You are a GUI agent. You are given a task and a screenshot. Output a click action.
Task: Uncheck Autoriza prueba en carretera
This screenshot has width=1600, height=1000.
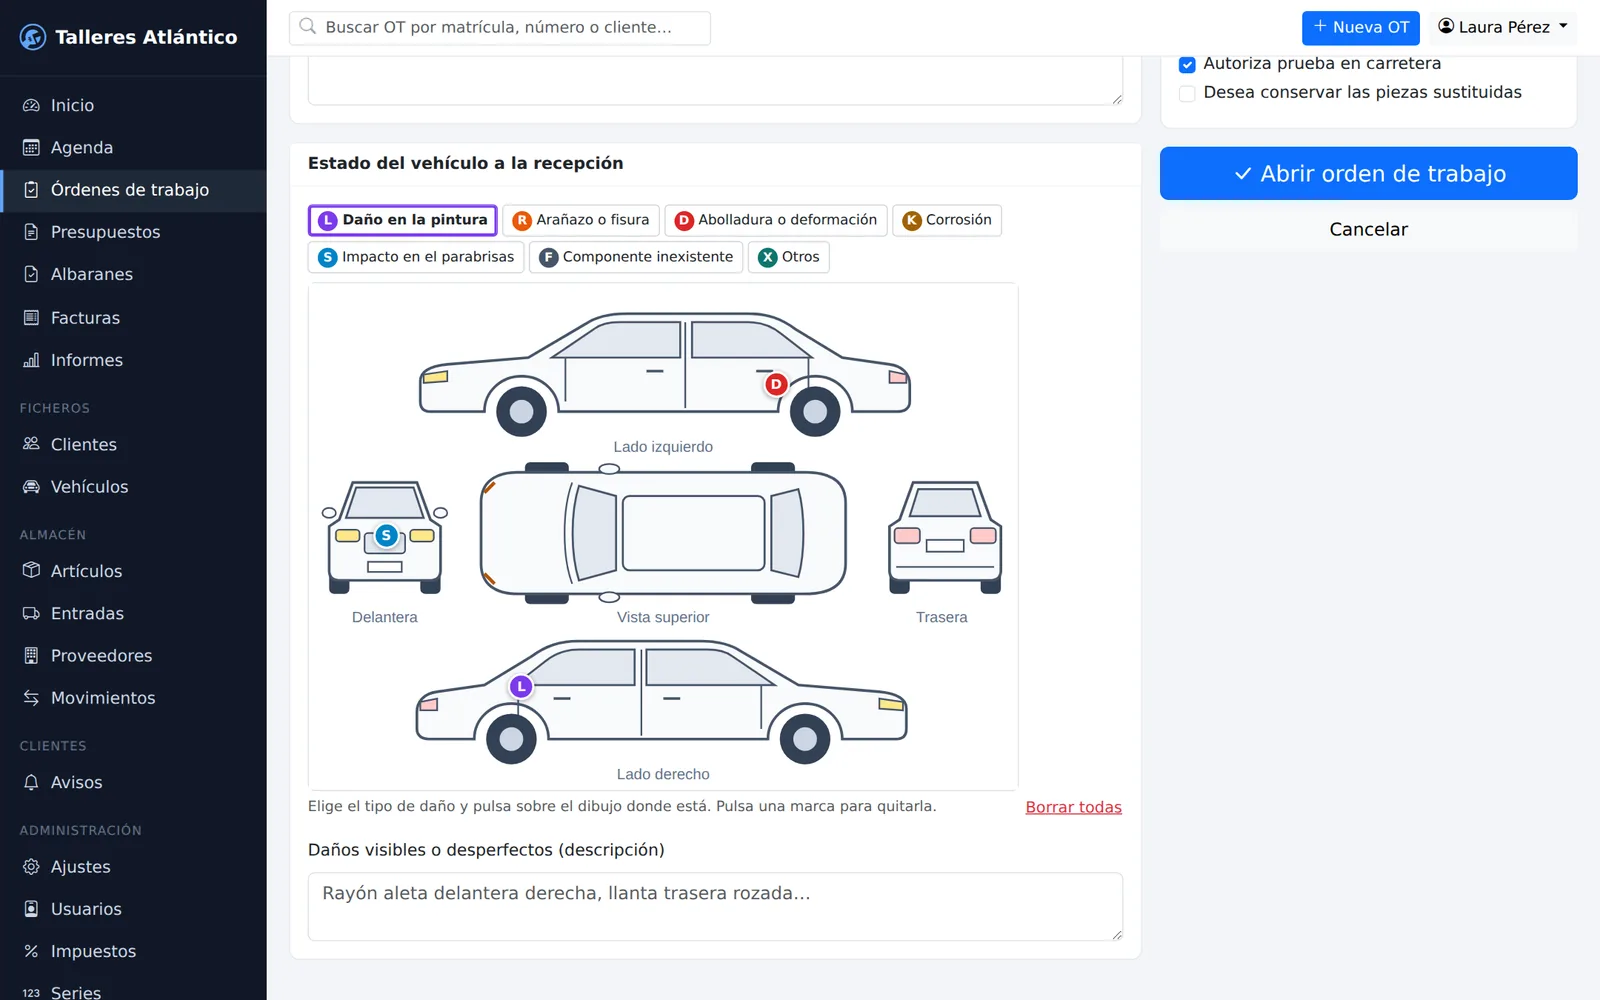[1187, 64]
